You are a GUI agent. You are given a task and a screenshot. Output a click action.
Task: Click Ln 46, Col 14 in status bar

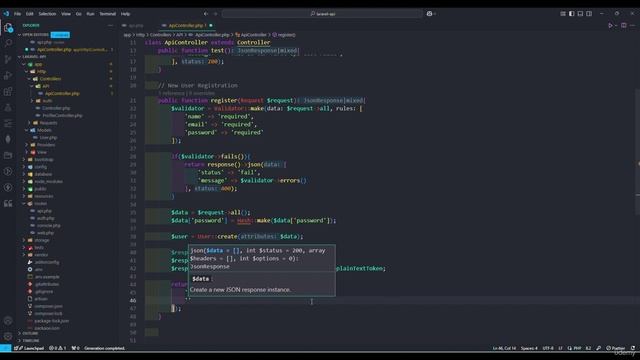[x=504, y=348]
